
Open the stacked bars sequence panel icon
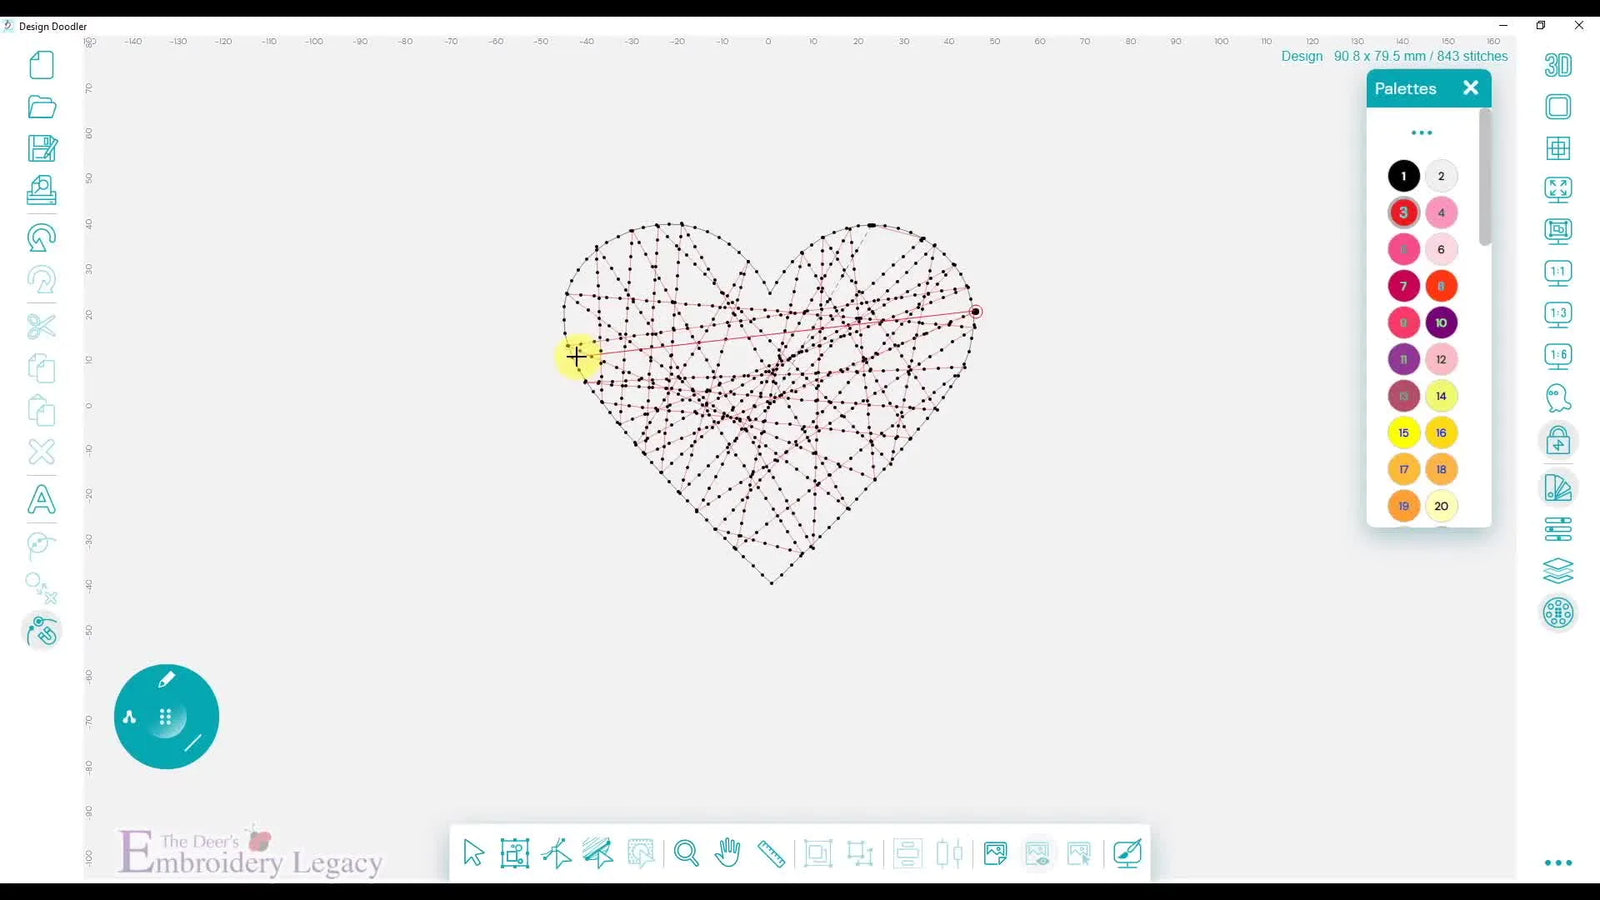click(1558, 528)
